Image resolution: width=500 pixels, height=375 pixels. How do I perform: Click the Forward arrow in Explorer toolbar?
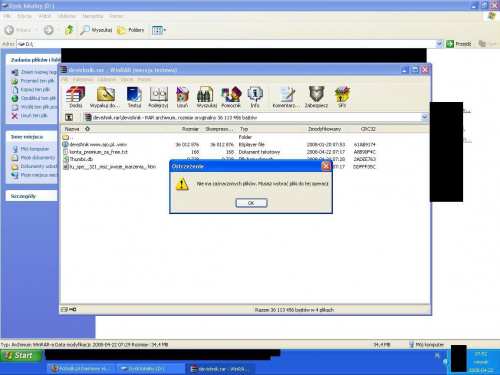click(x=49, y=30)
